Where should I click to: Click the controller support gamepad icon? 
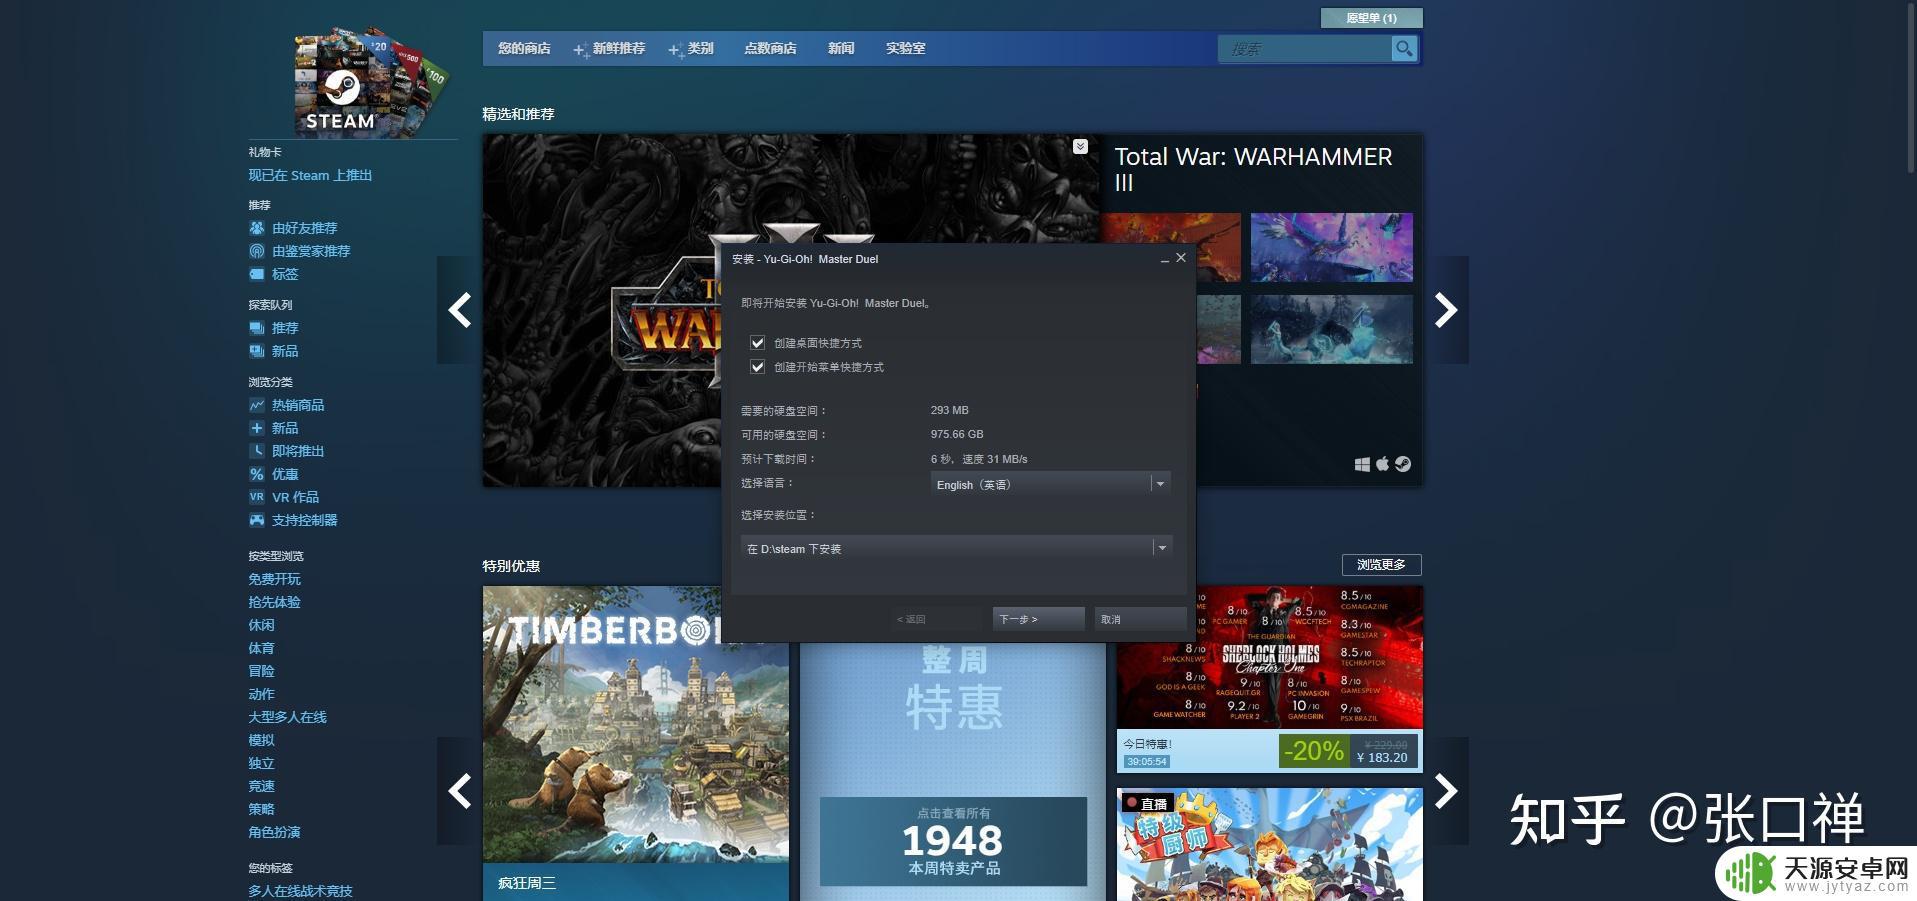point(257,520)
